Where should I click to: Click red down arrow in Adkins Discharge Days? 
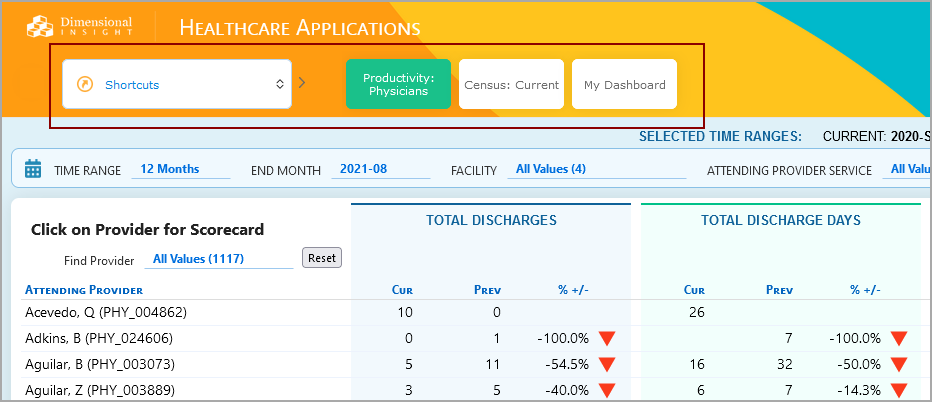click(x=898, y=338)
